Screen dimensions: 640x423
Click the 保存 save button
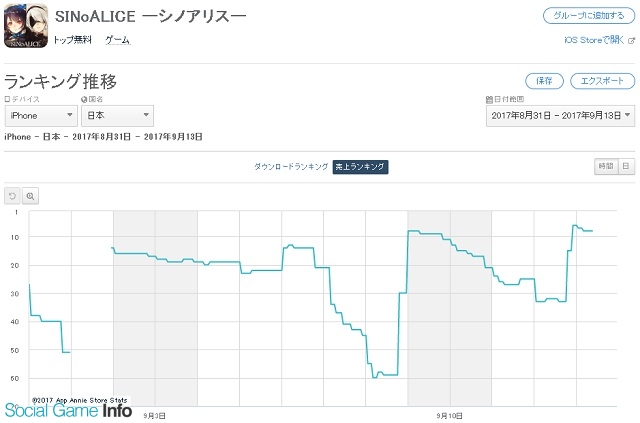point(544,81)
